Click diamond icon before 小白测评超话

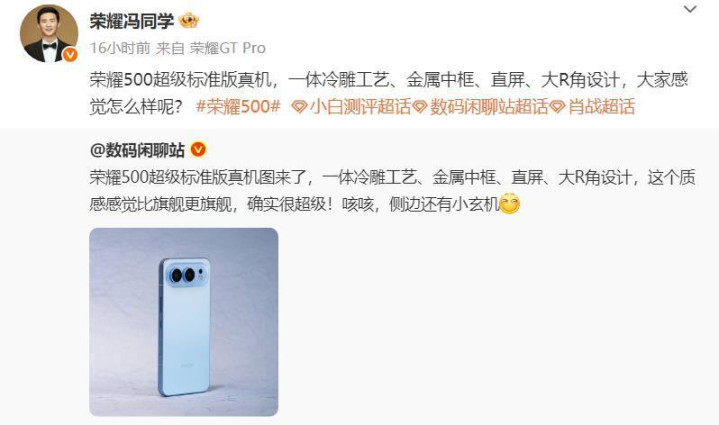(x=299, y=107)
